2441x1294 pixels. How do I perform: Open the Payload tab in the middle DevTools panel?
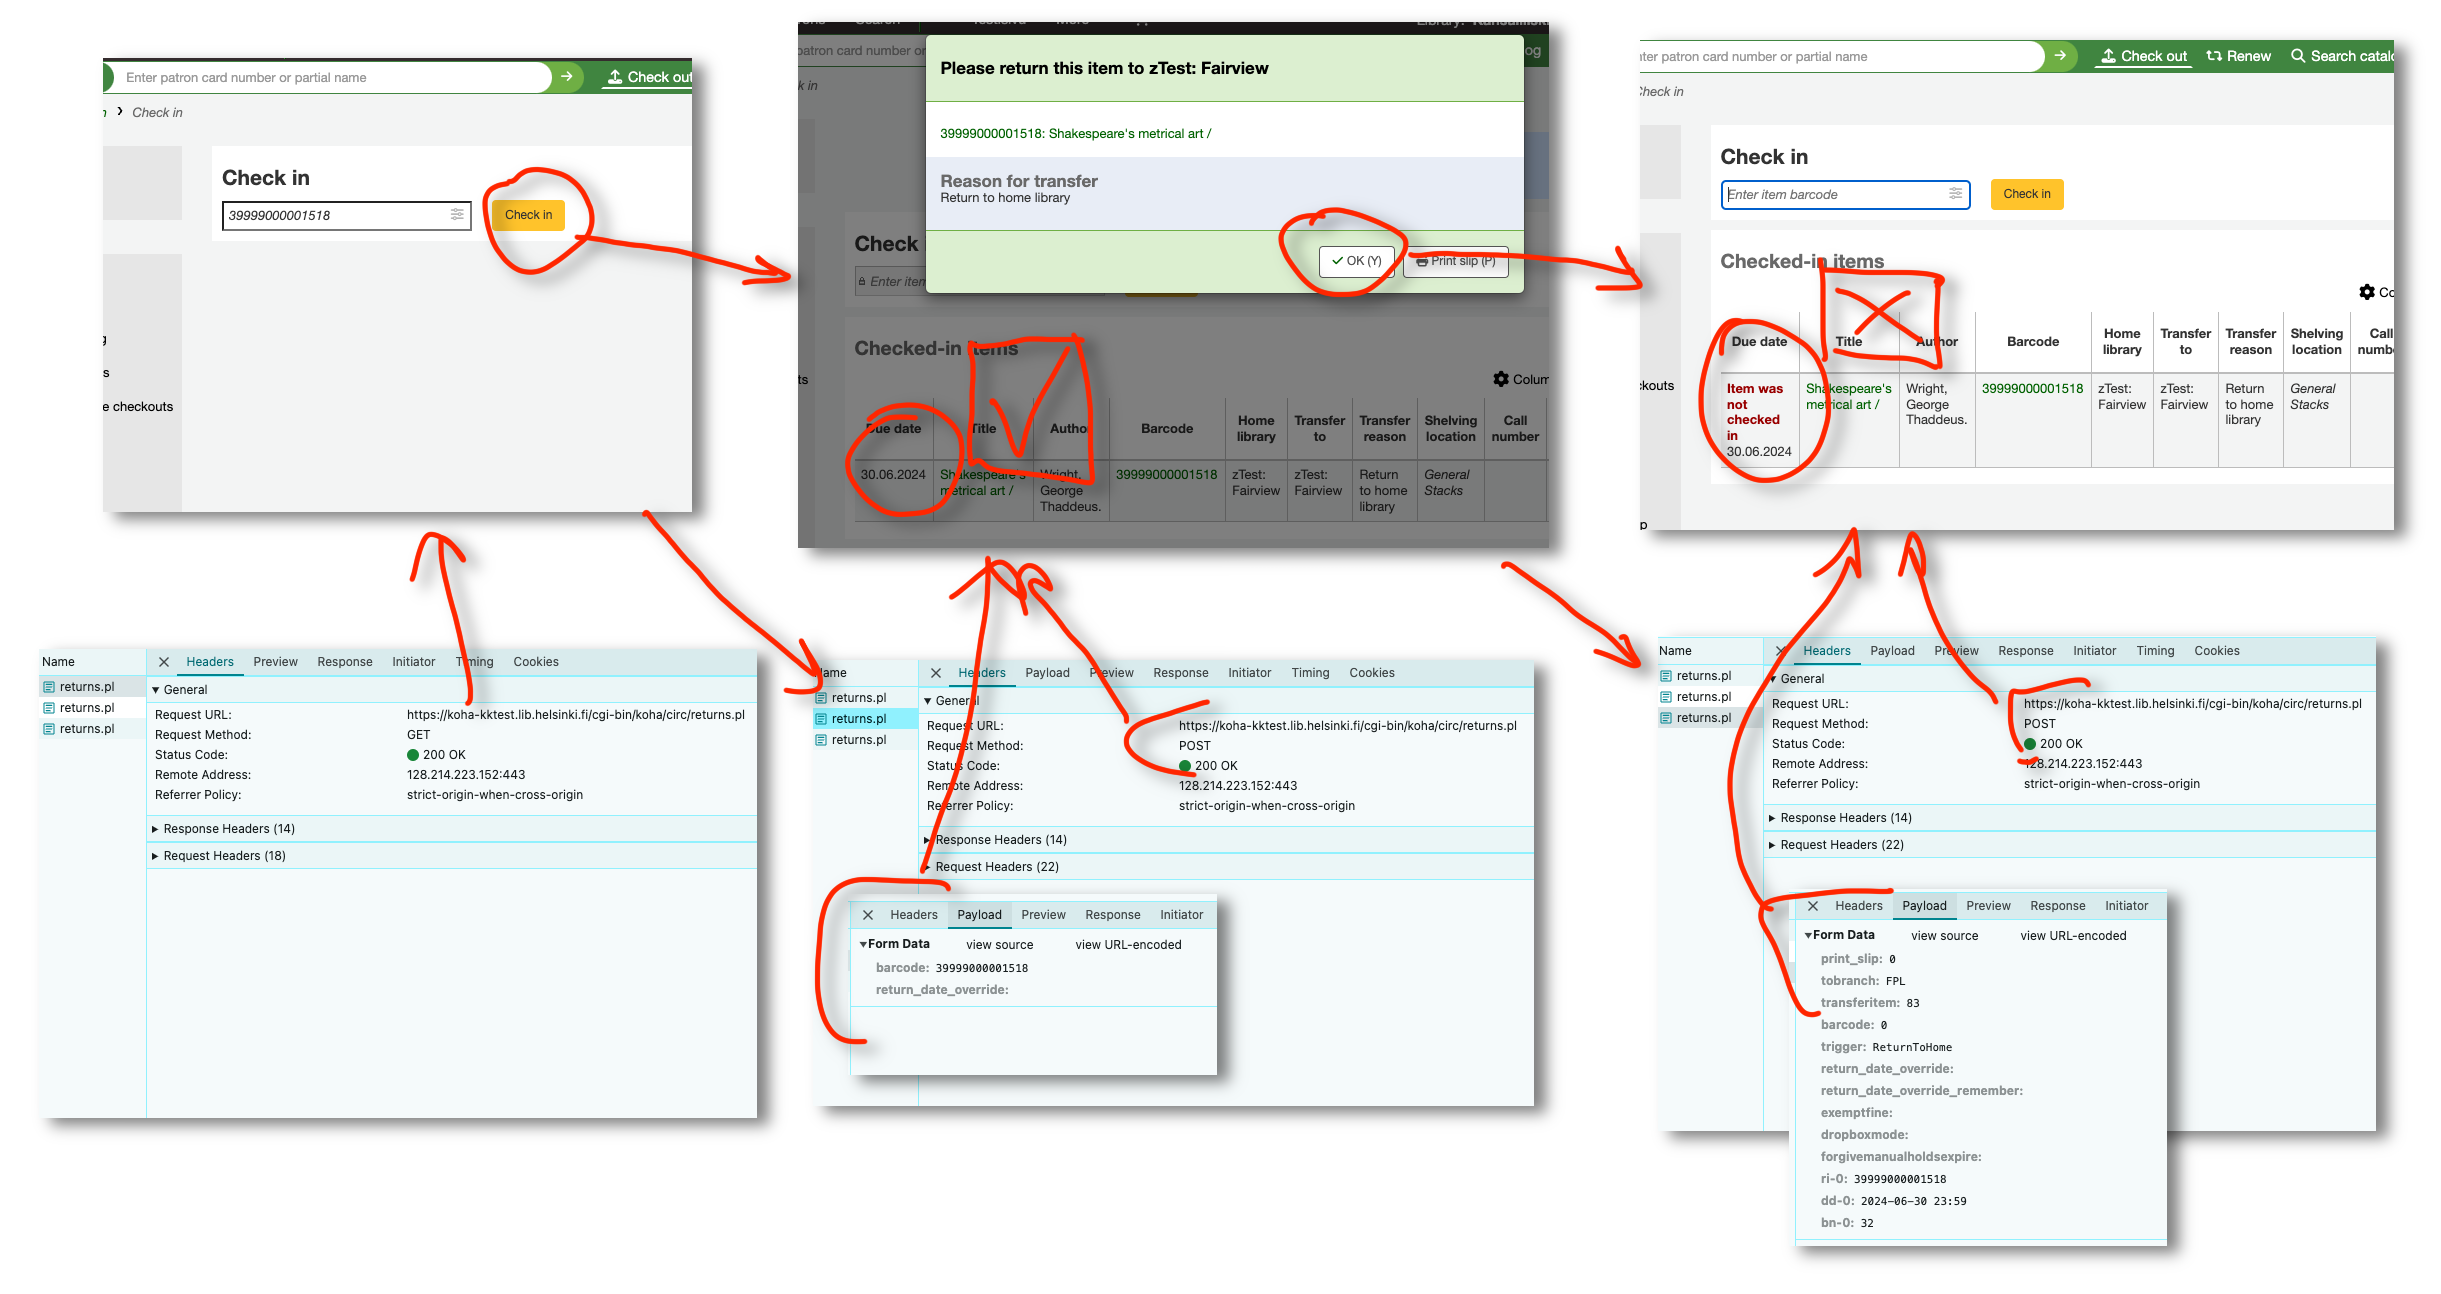click(1046, 673)
